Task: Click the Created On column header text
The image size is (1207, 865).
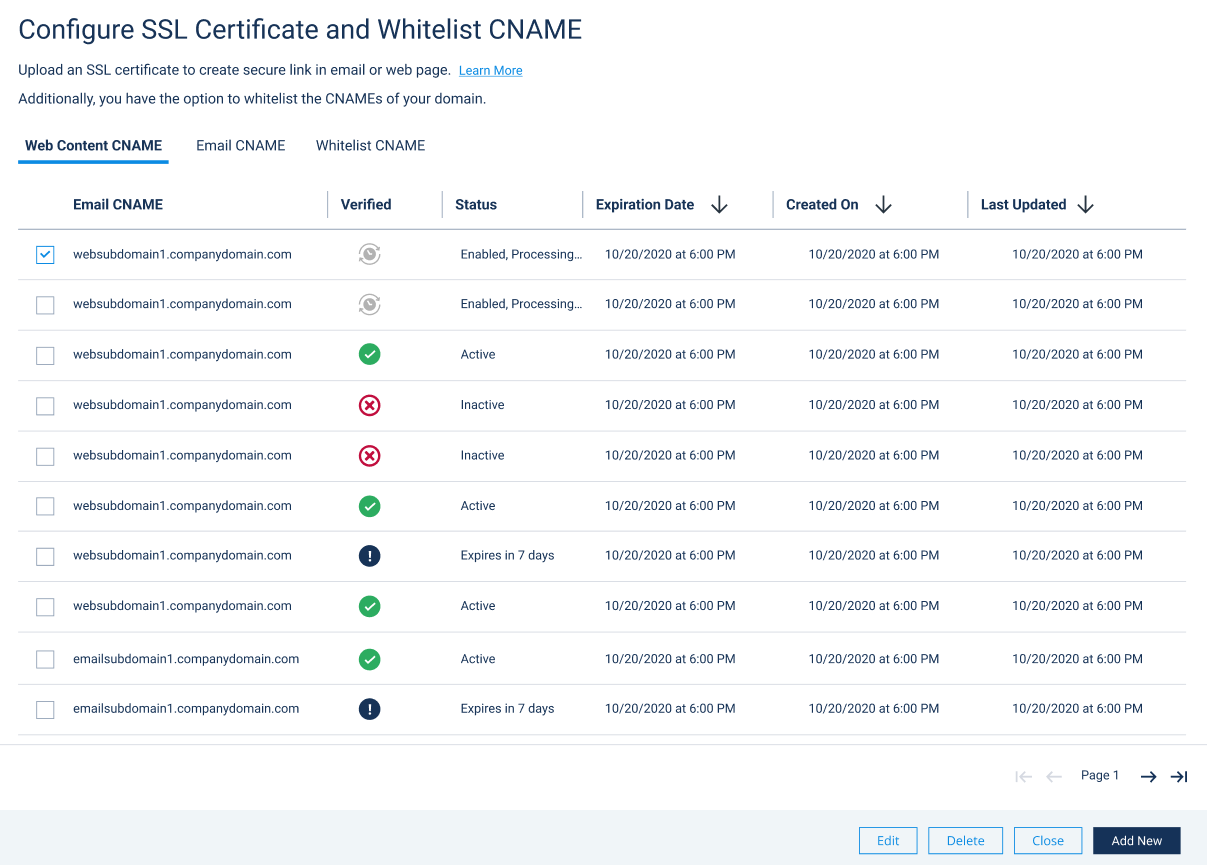Action: (x=822, y=204)
